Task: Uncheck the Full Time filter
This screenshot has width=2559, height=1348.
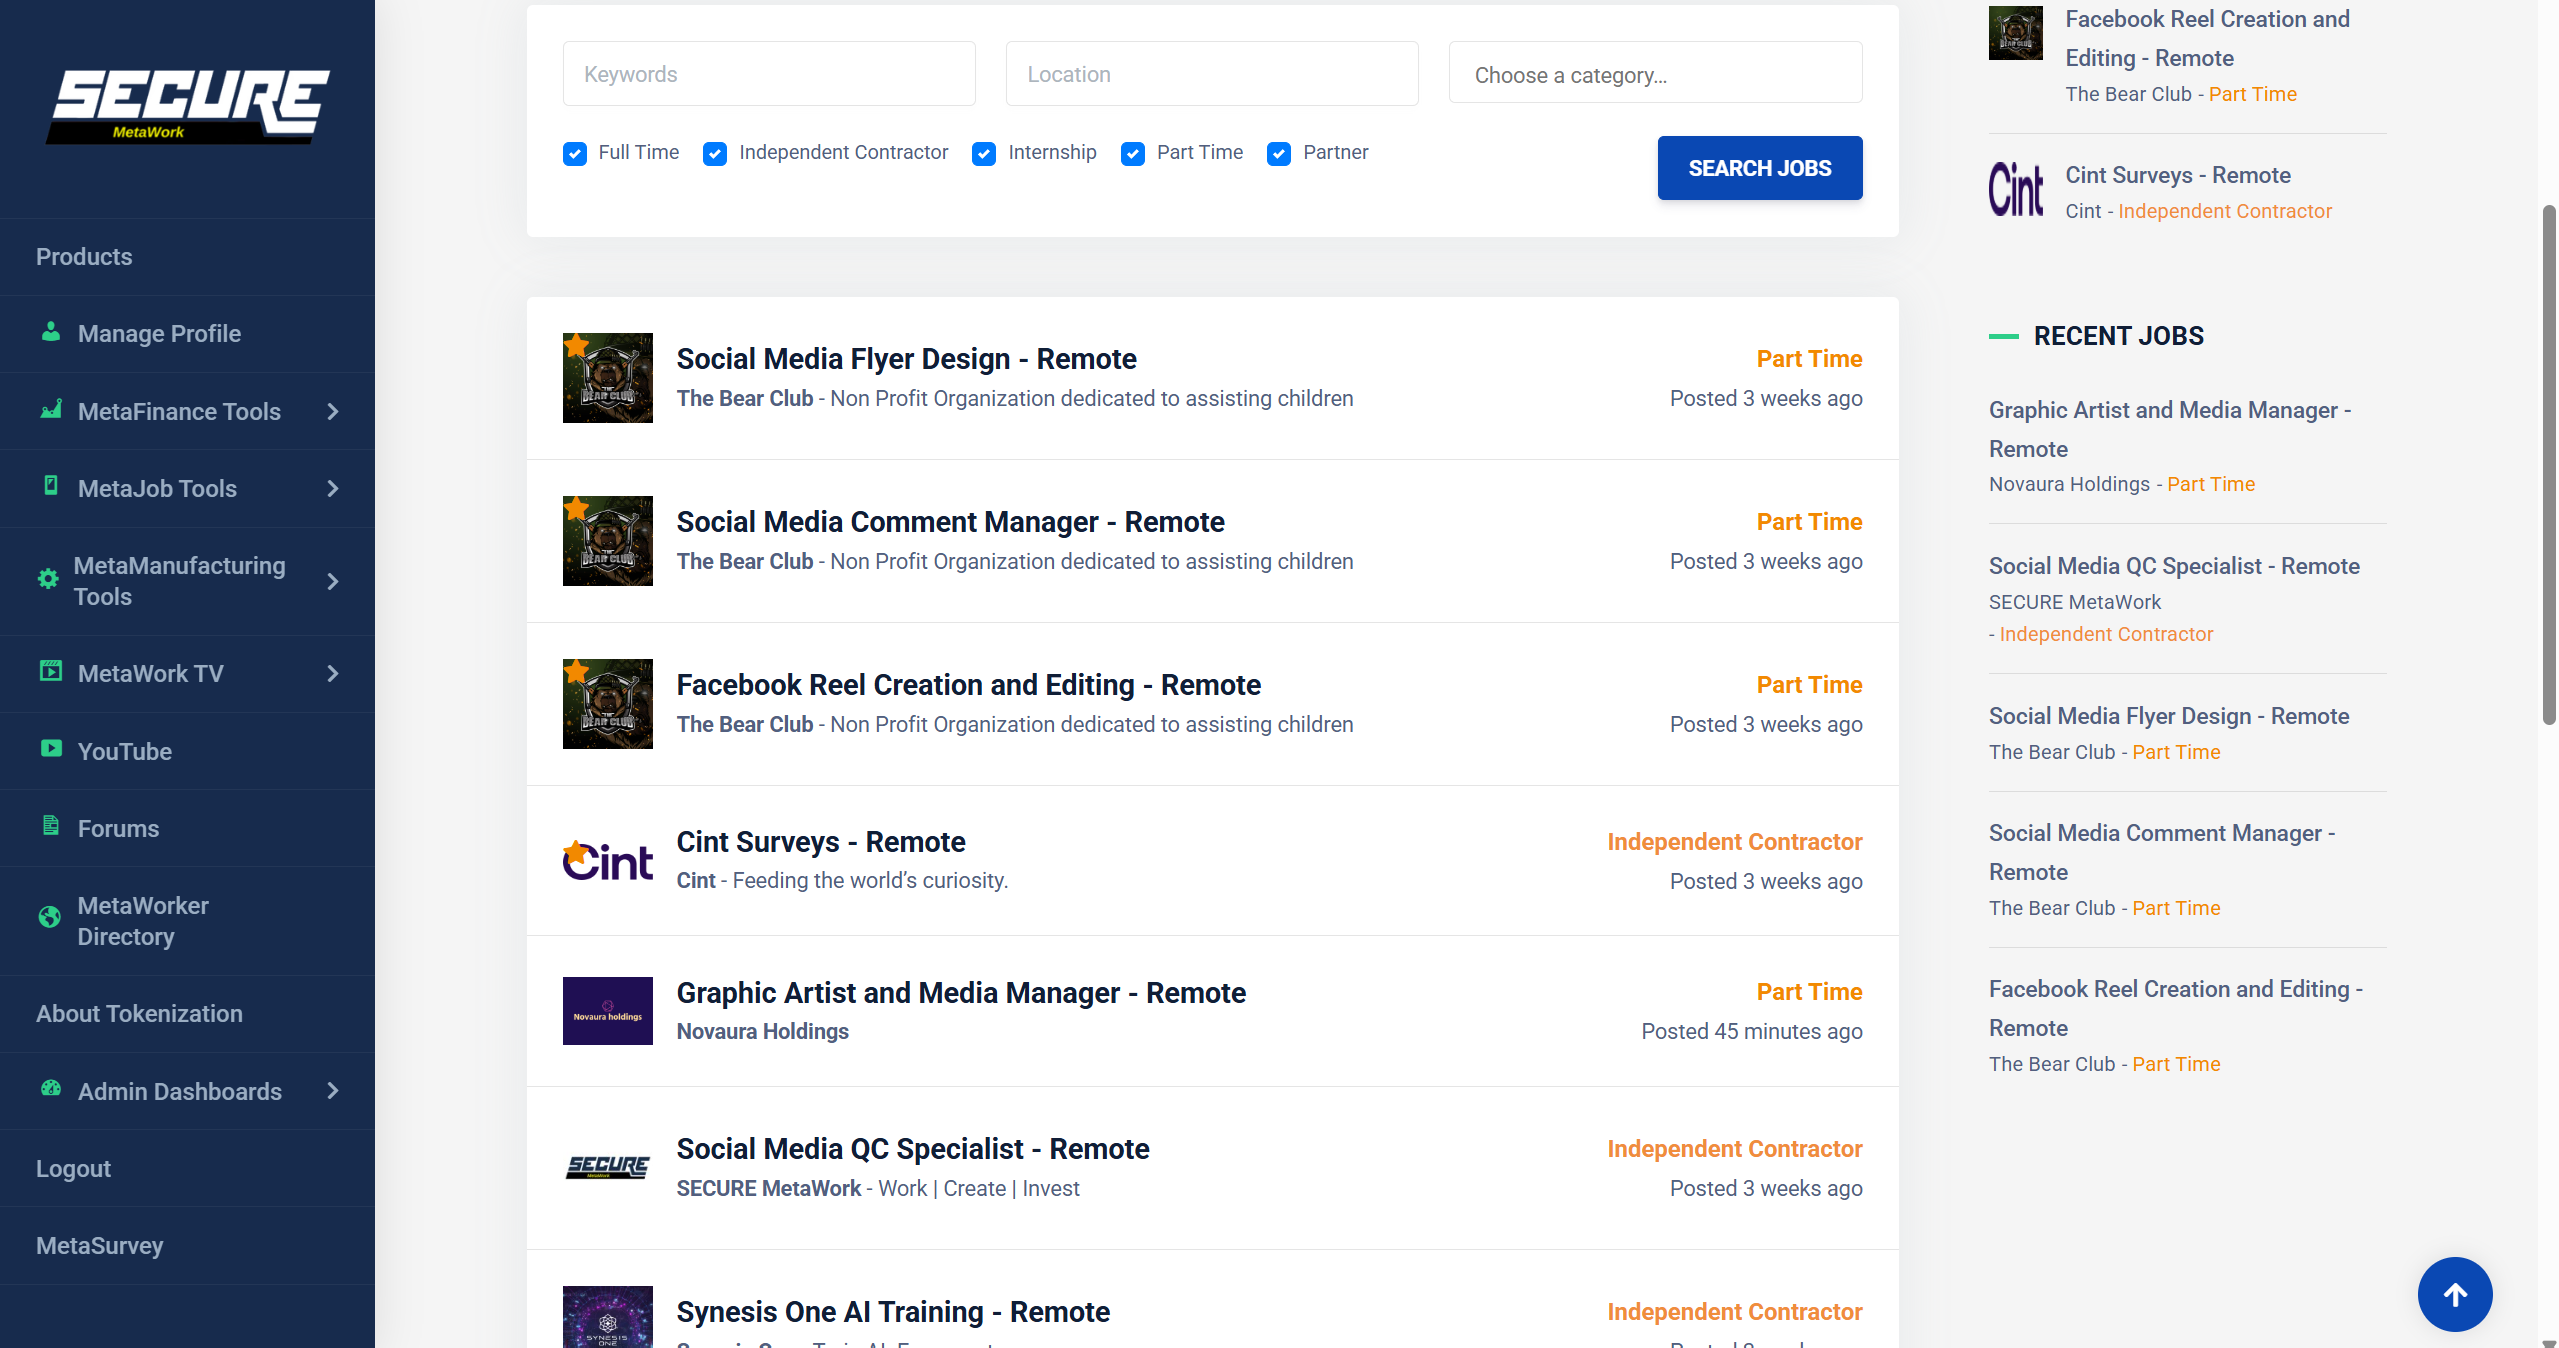Action: coord(574,154)
